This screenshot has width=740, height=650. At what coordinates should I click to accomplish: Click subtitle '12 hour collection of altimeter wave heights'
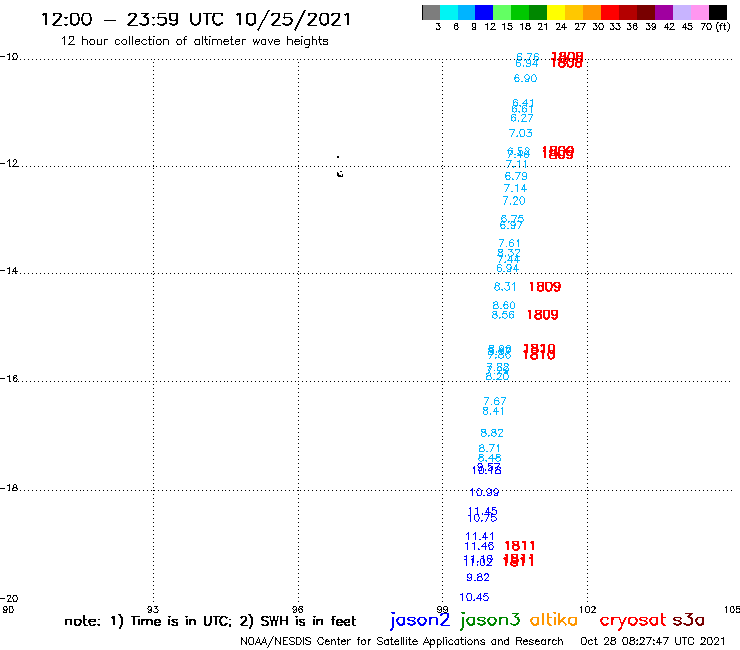click(x=194, y=41)
